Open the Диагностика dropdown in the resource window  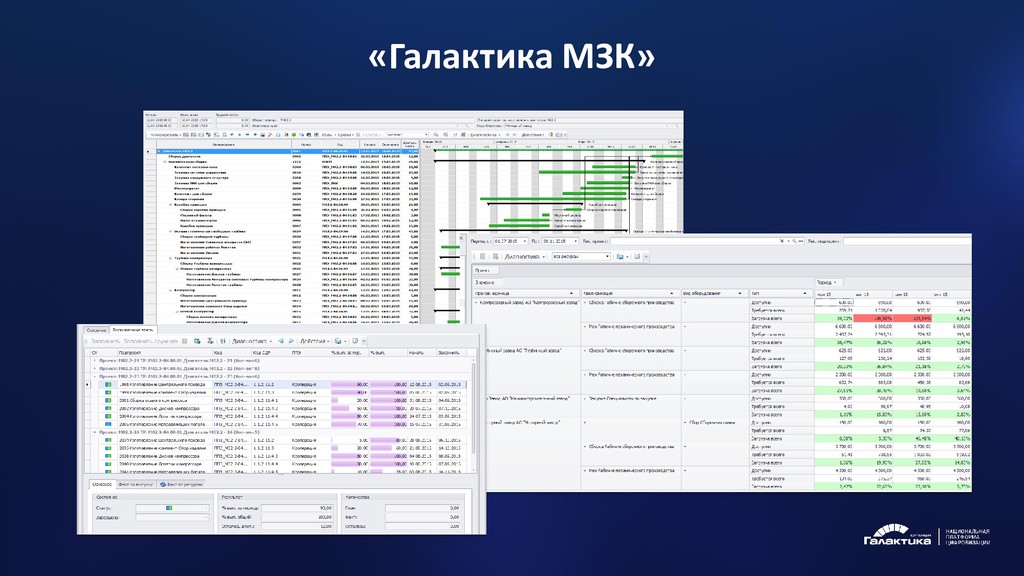[524, 257]
